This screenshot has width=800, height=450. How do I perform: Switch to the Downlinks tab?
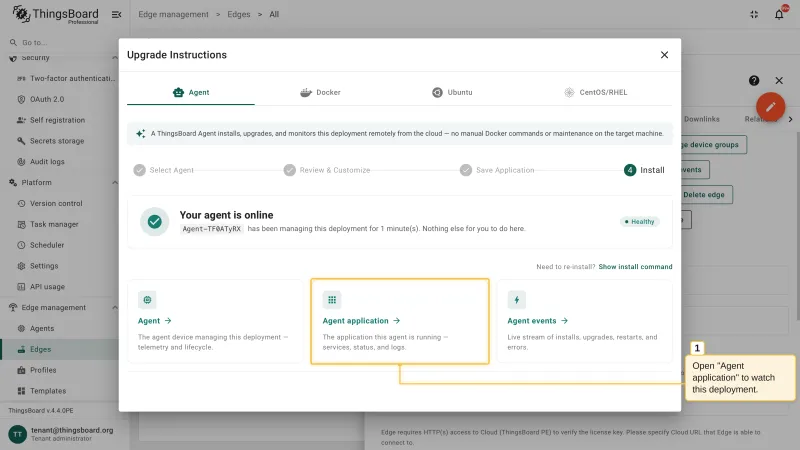coord(702,119)
